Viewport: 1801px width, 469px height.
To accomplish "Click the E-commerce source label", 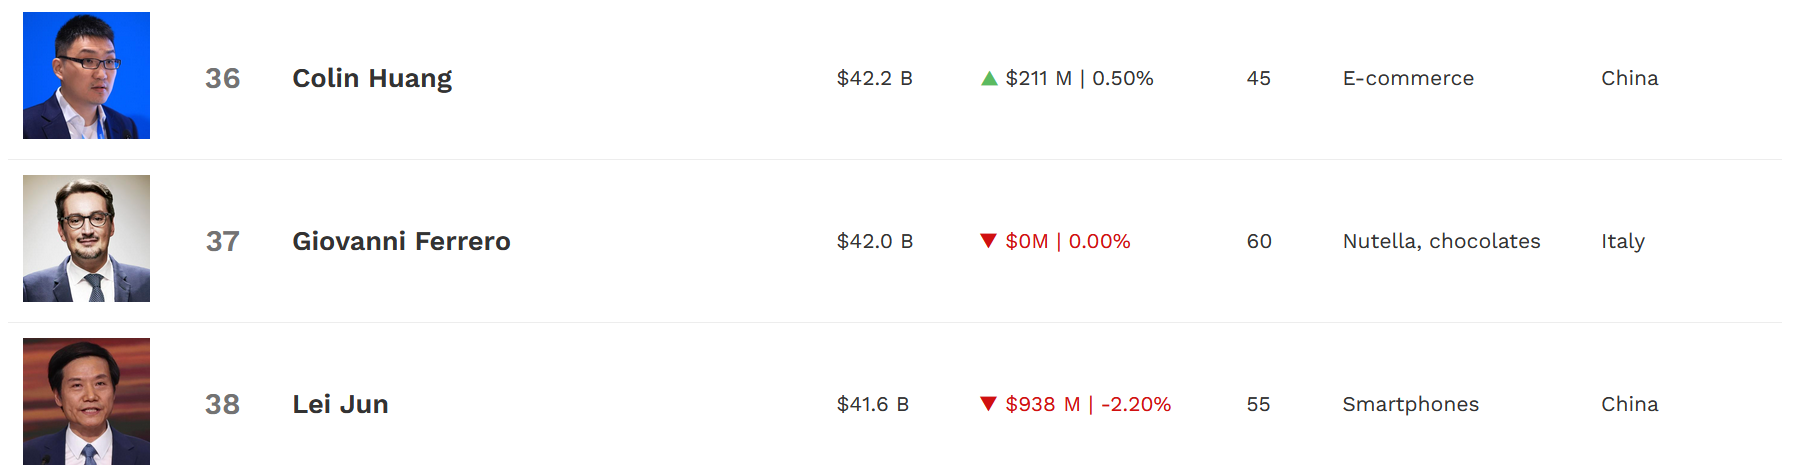I will tap(1408, 78).
